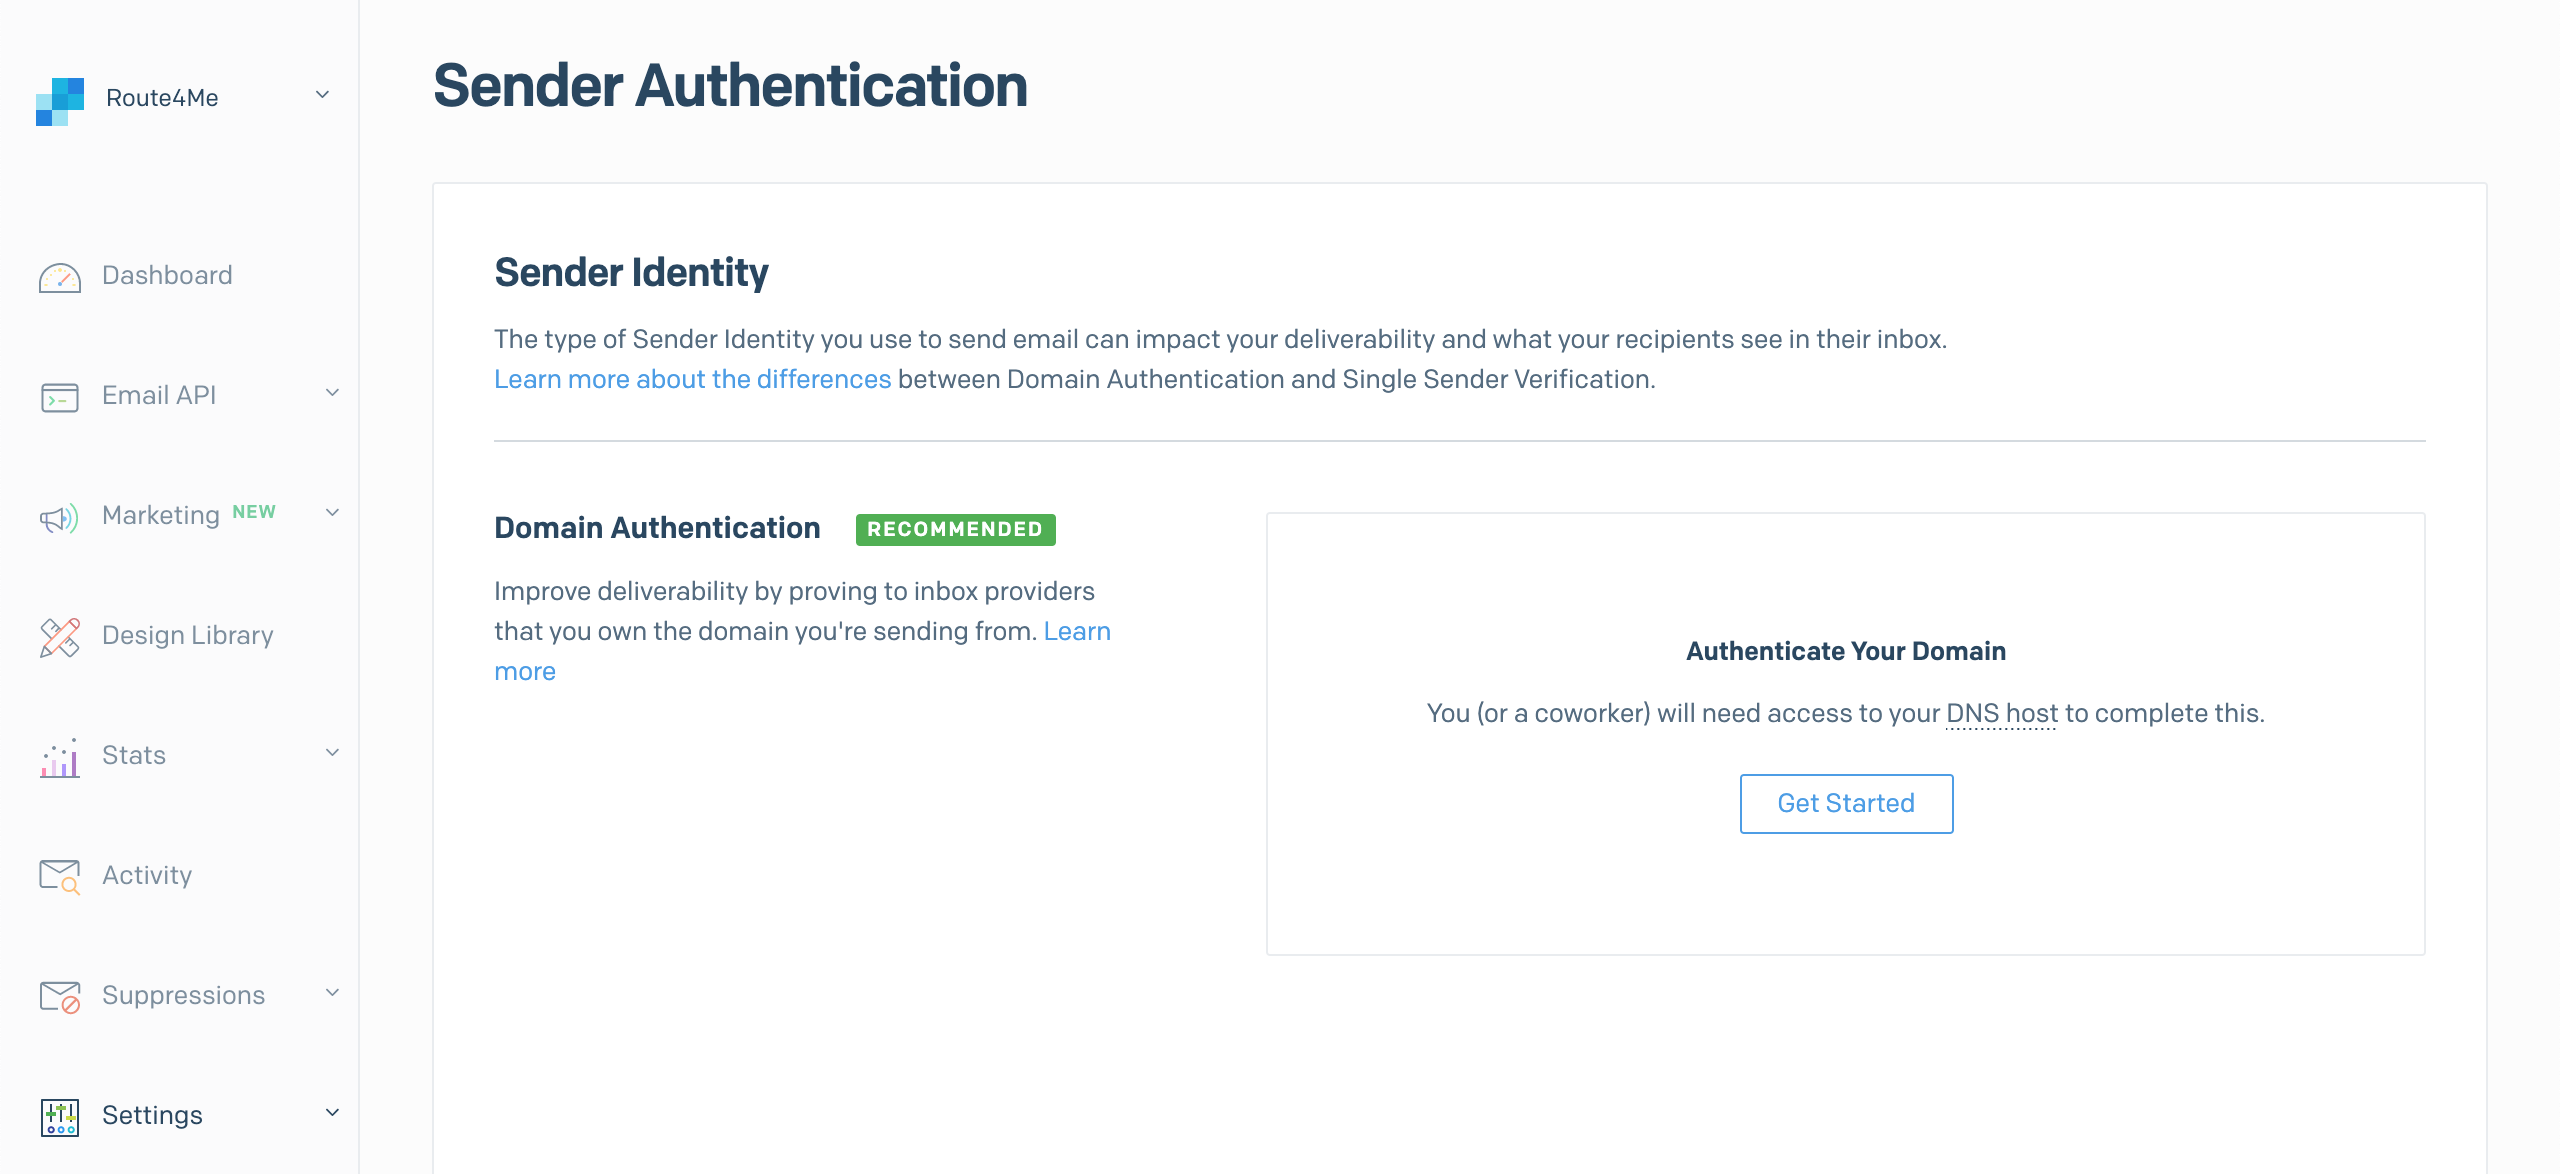Expand the Suppressions chevron
Image resolution: width=2560 pixels, height=1174 pixels.
tap(333, 993)
